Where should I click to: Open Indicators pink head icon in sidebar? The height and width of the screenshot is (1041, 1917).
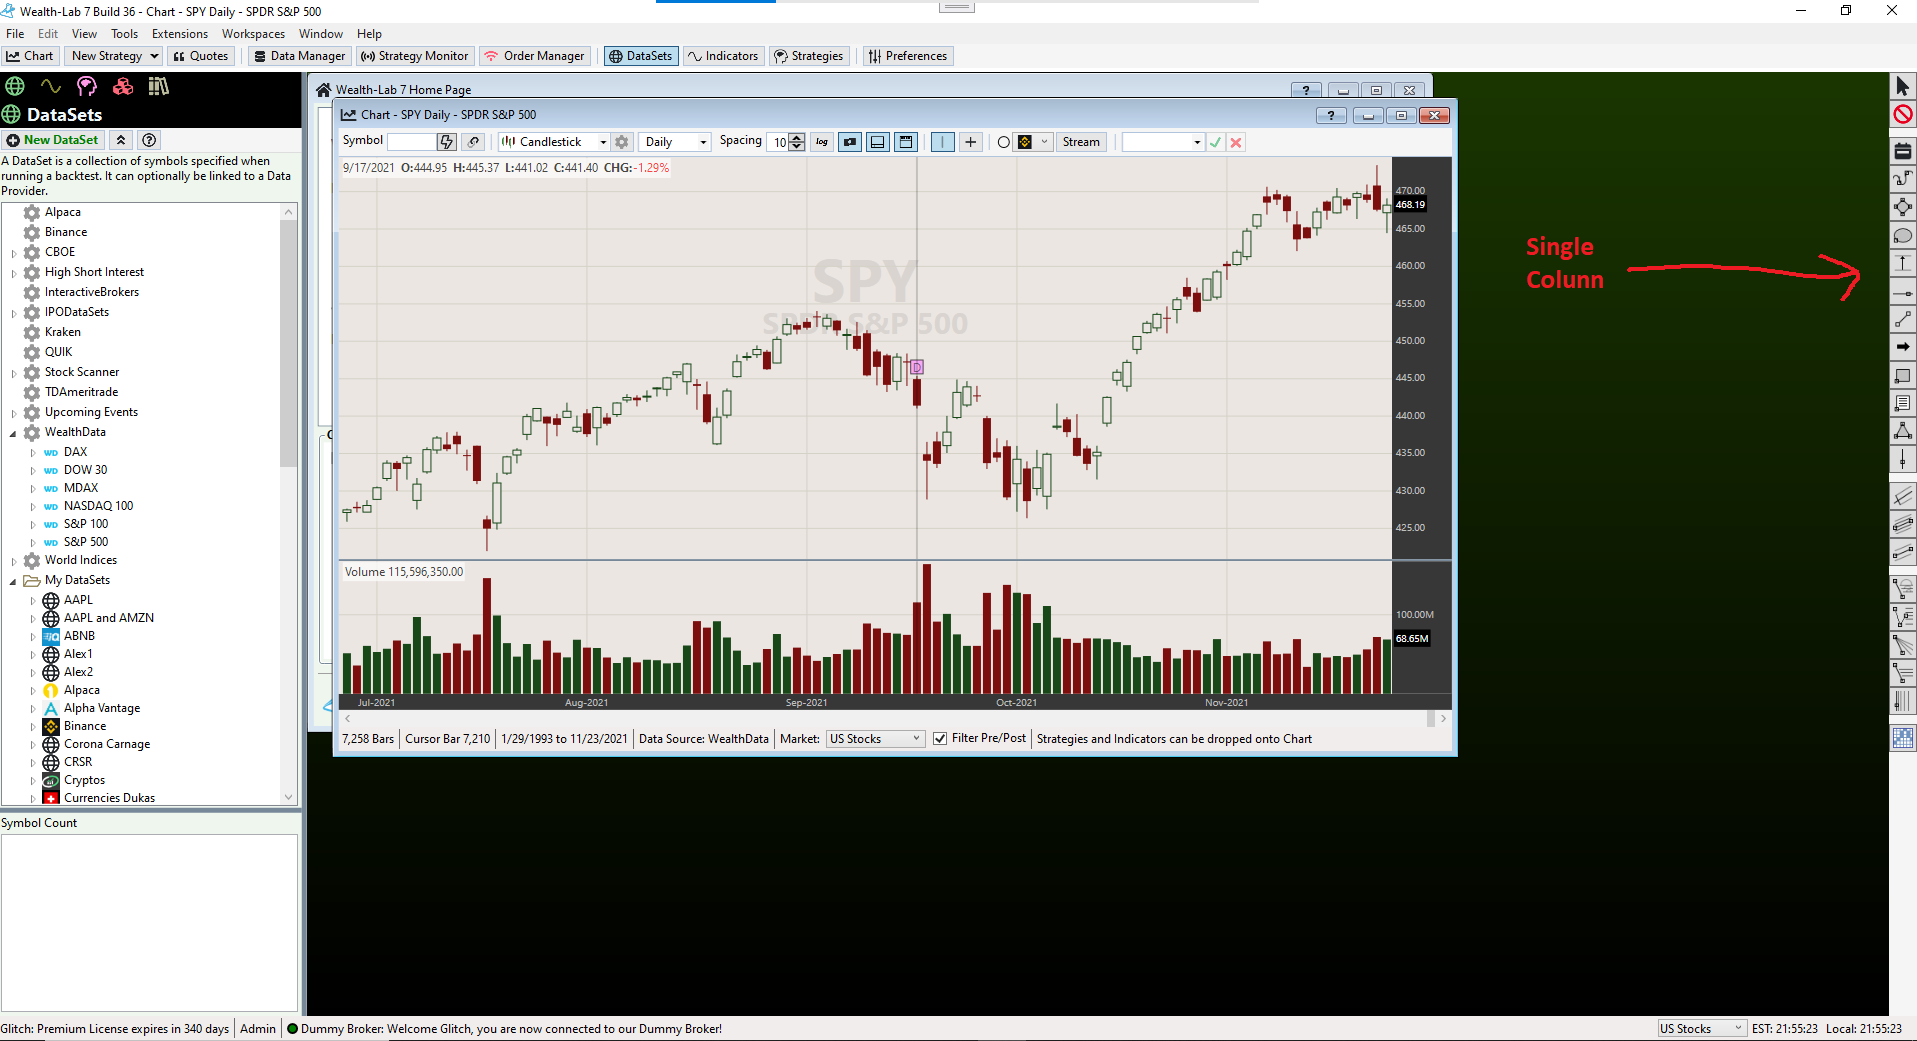coord(87,87)
